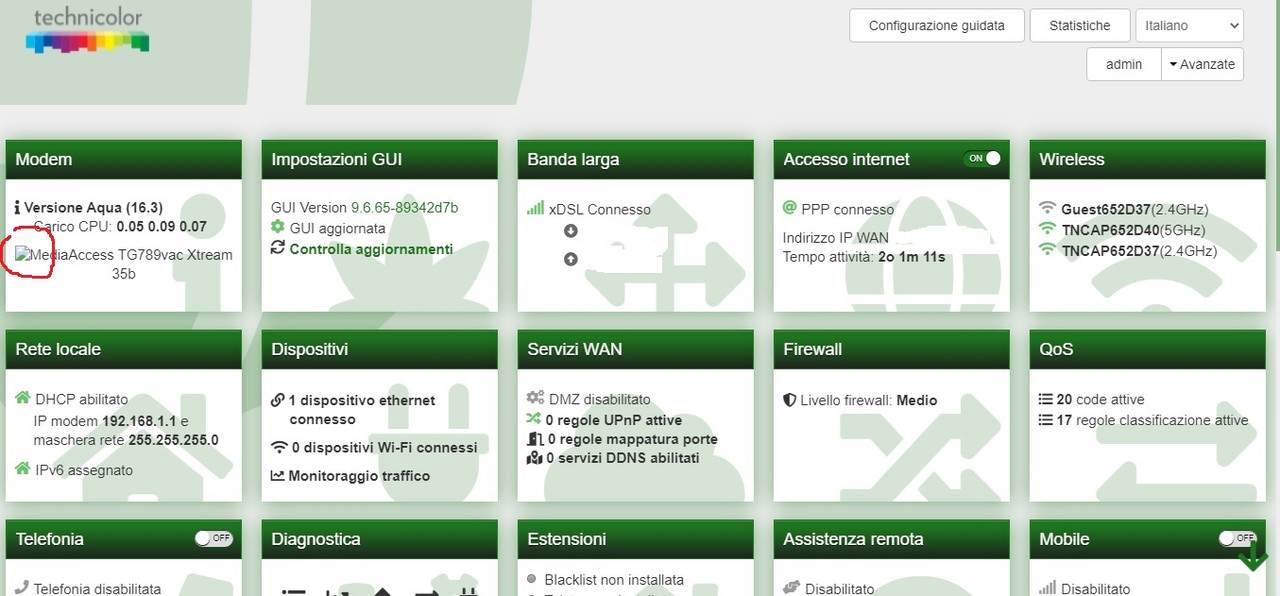Image resolution: width=1280 pixels, height=596 pixels.
Task: Click the gear icon next to GUI aggiornata
Action: coord(278,227)
